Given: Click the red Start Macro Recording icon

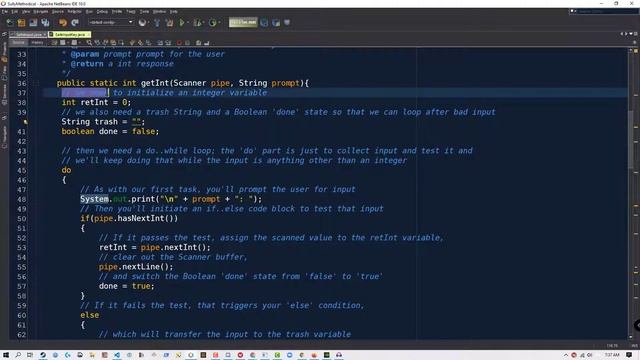Looking at the screenshot, I should pyautogui.click(x=180, y=42).
